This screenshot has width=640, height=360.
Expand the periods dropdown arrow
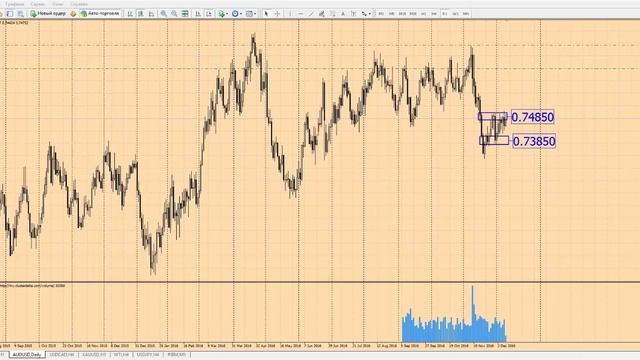(x=241, y=14)
